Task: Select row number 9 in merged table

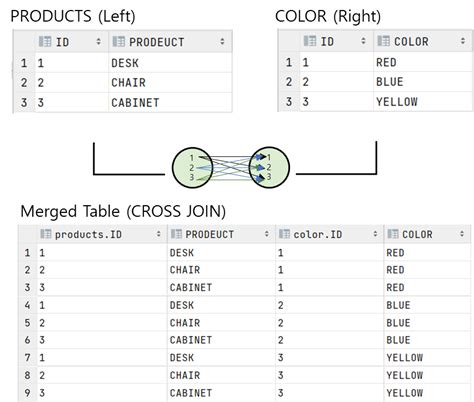Action: click(27, 393)
